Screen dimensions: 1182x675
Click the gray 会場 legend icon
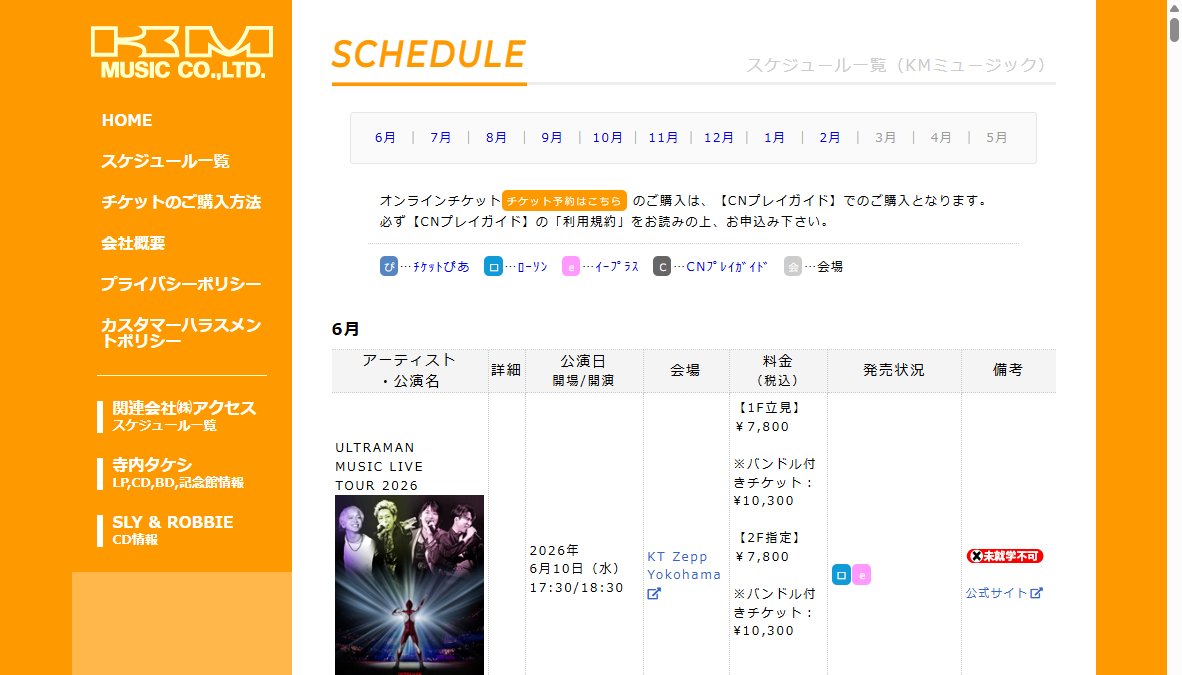pyautogui.click(x=792, y=266)
